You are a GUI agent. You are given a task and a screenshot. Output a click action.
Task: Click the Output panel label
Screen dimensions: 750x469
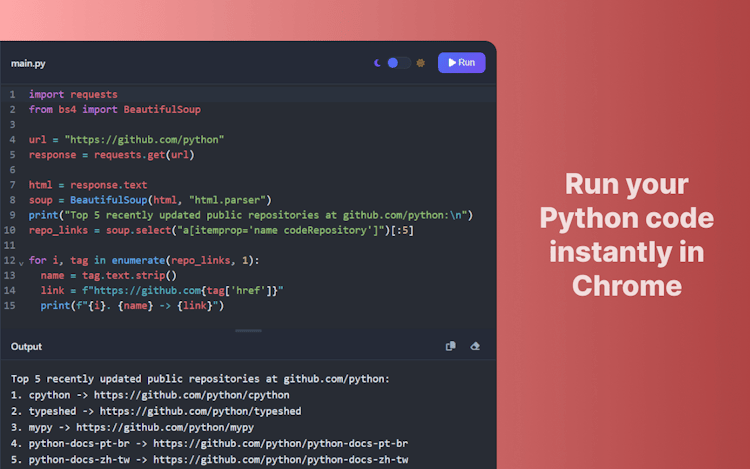(x=26, y=347)
